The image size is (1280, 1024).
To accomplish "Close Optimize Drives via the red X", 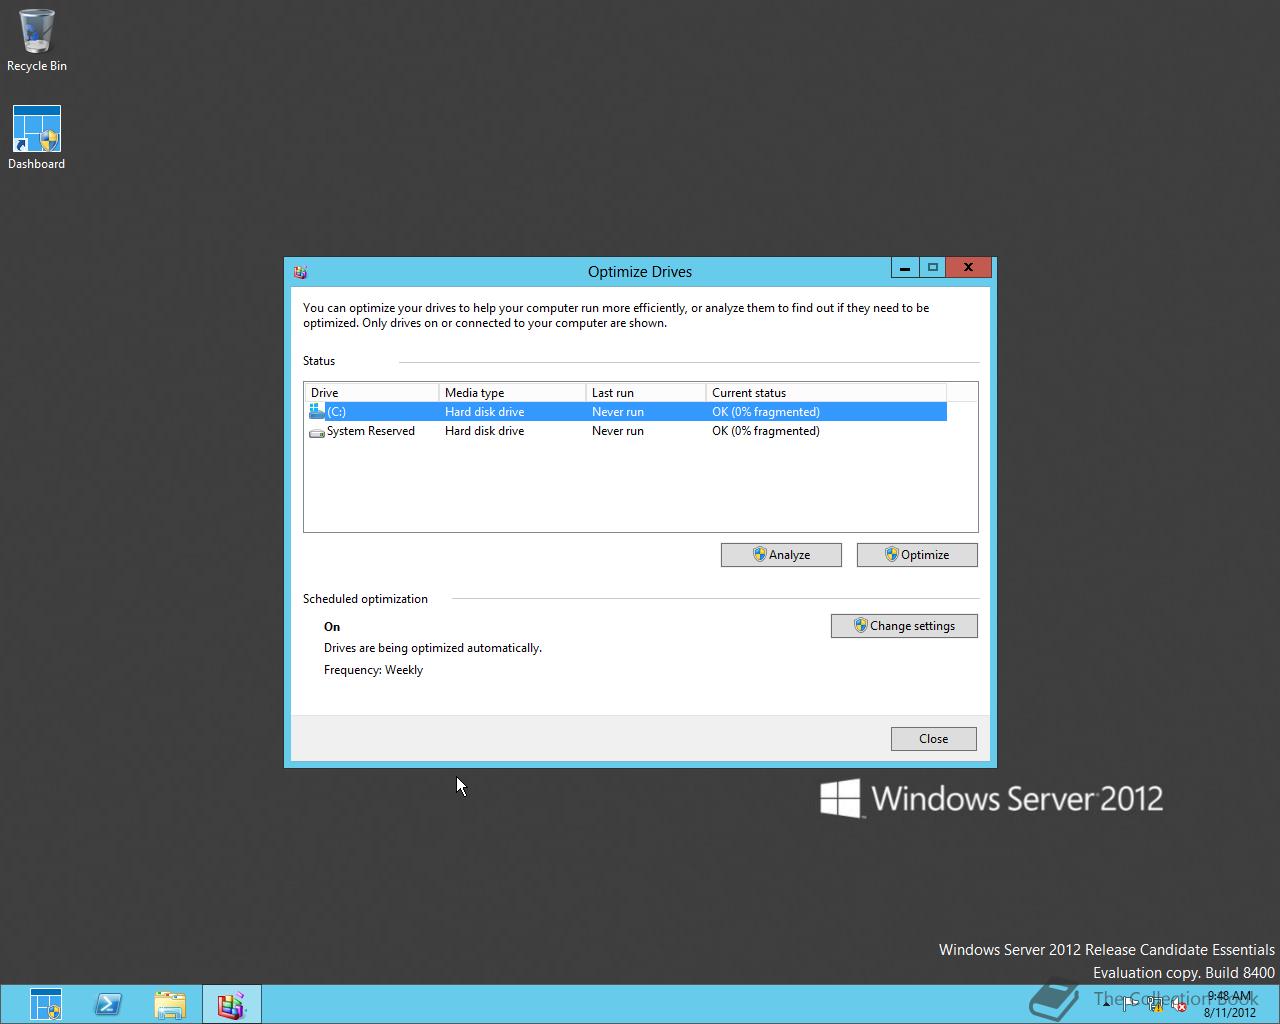I will click(968, 268).
